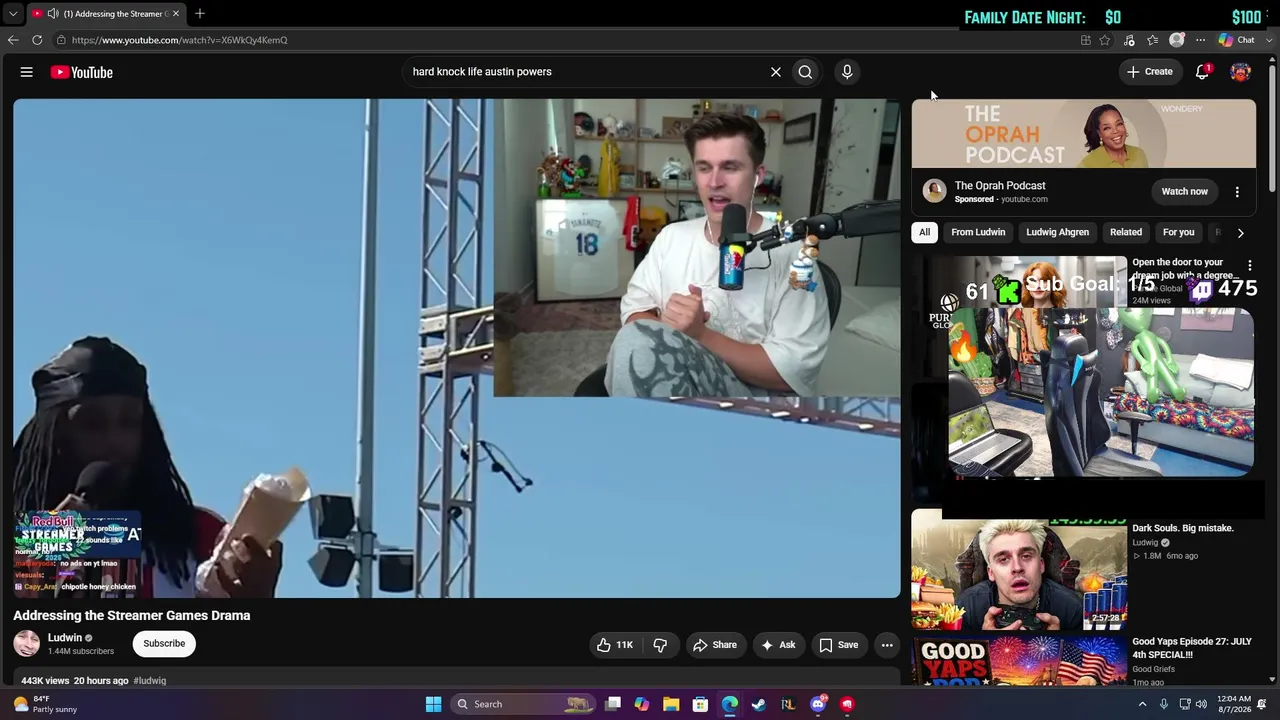
Task: Show hidden system tray icons
Action: point(1142,704)
